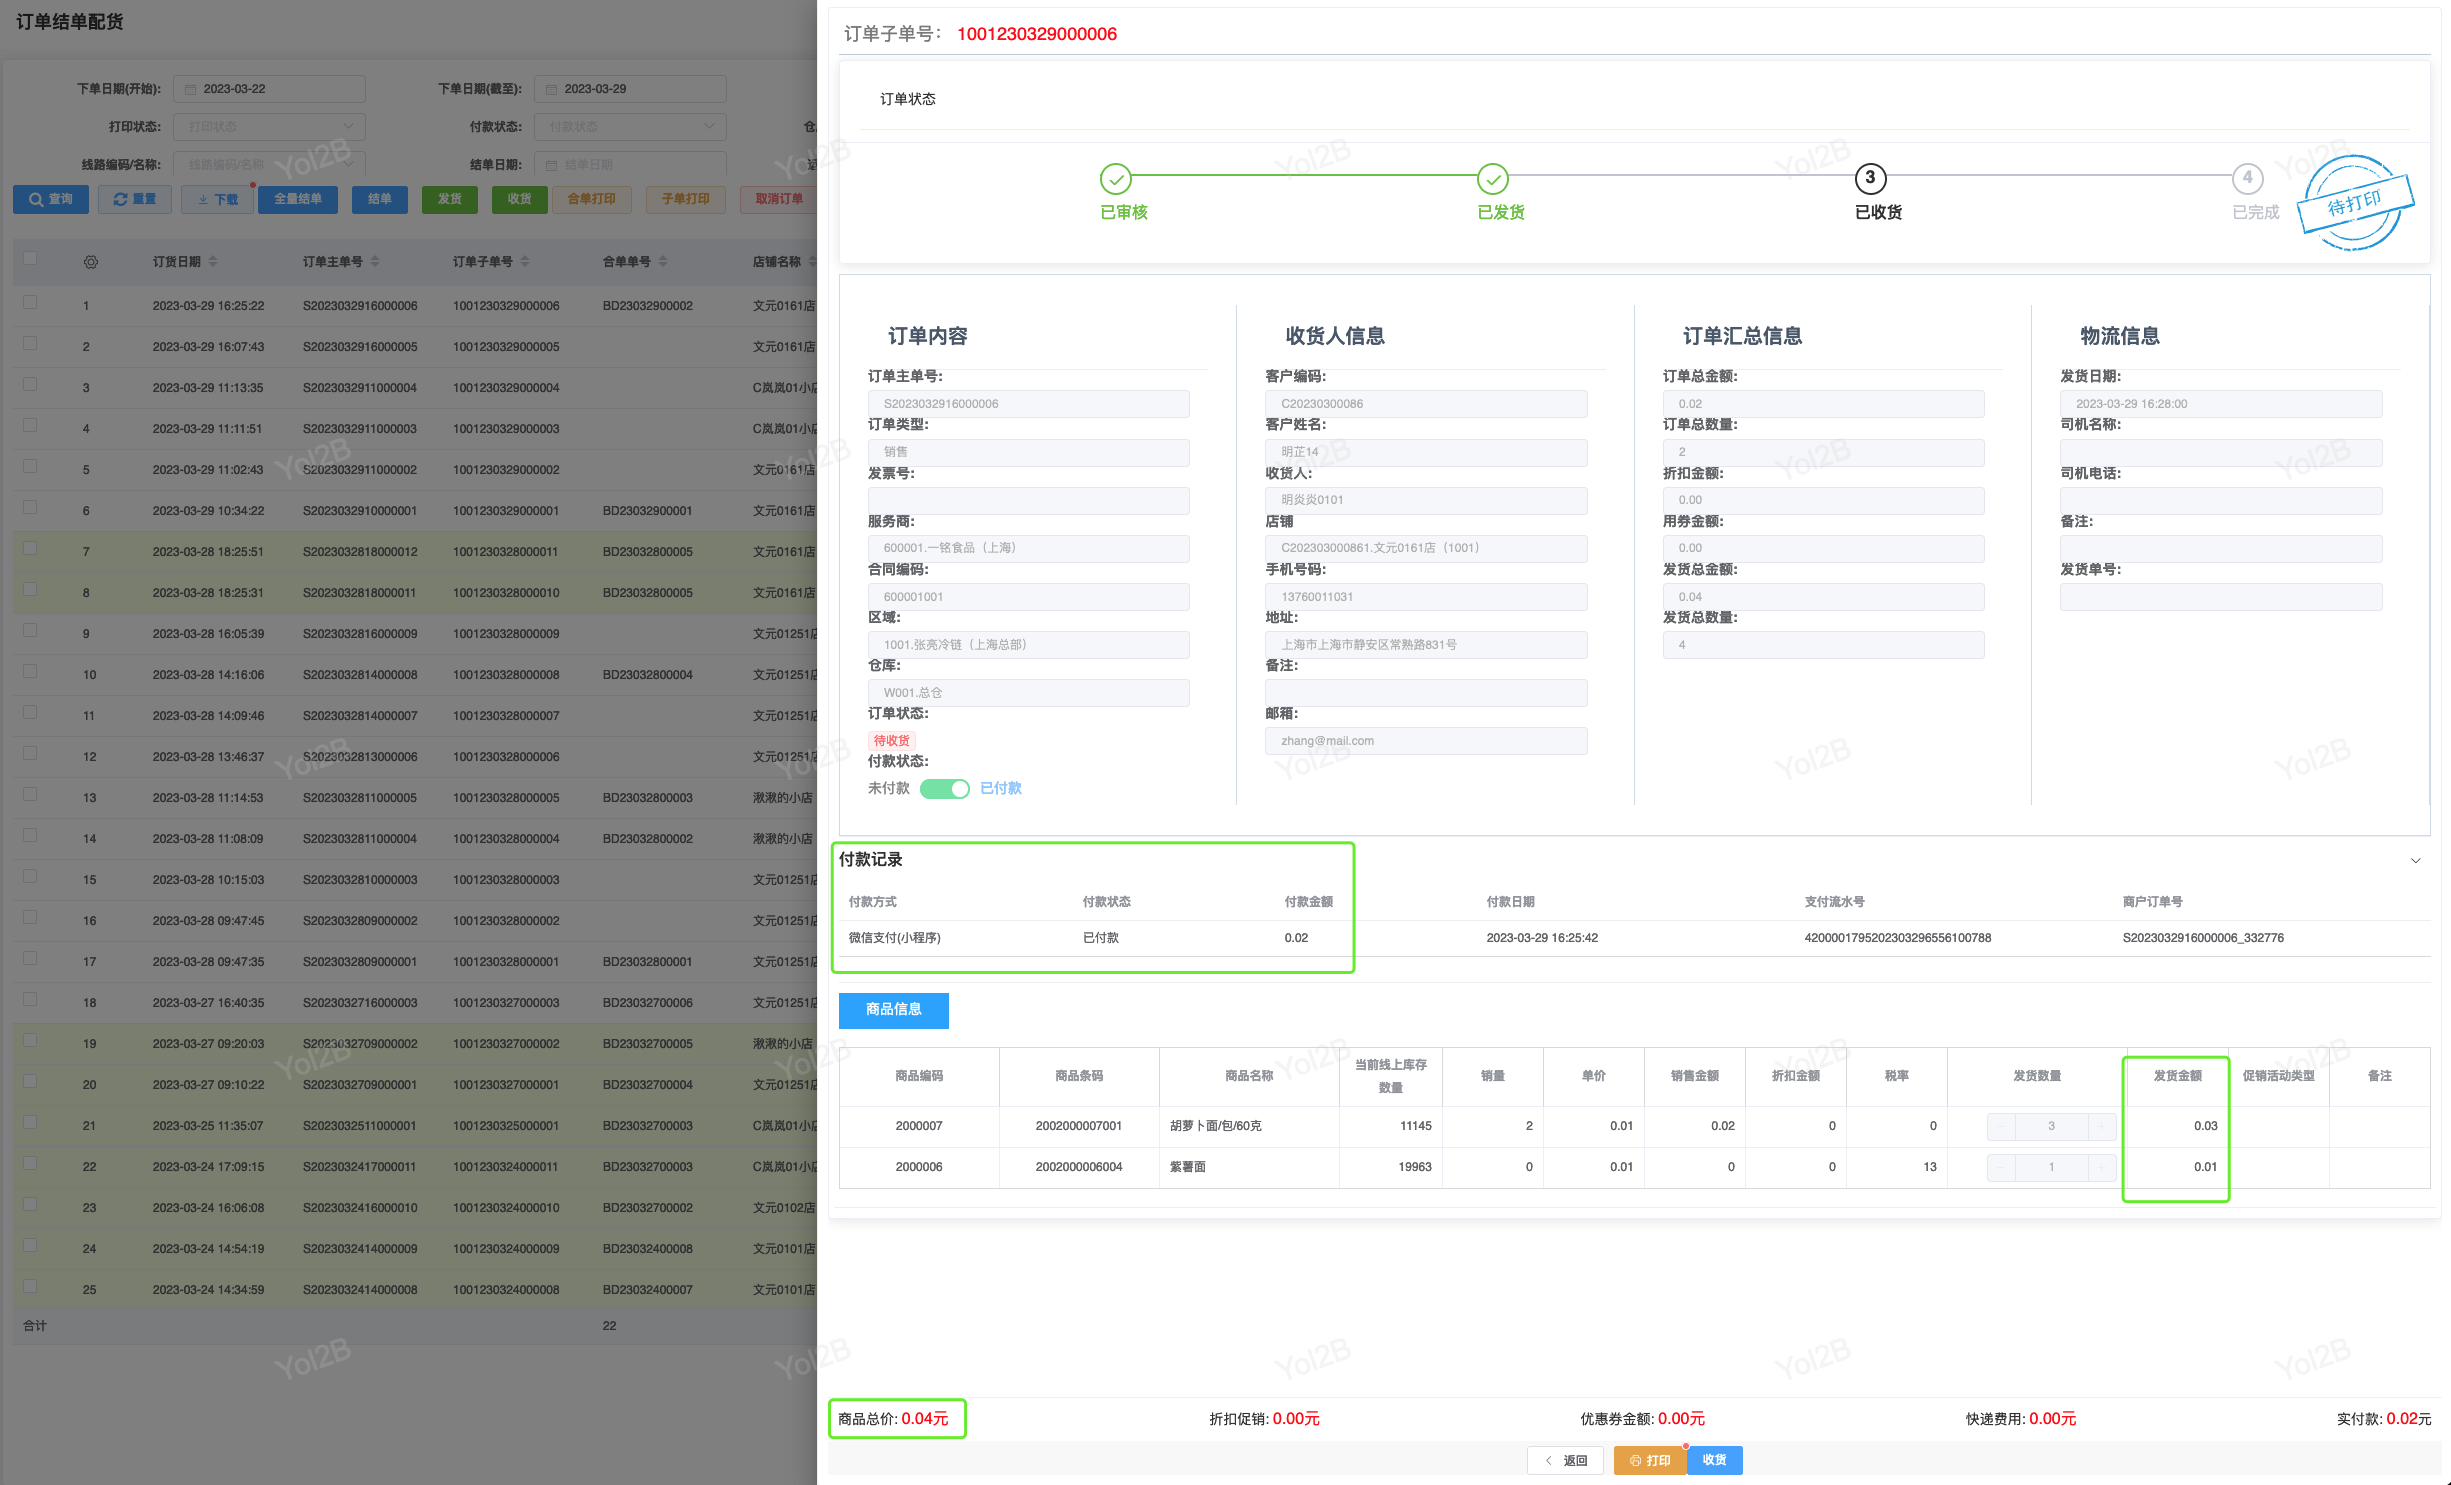The height and width of the screenshot is (1485, 2451).
Task: Click the 订单主单号 column sort arrows
Action: pos(375,262)
